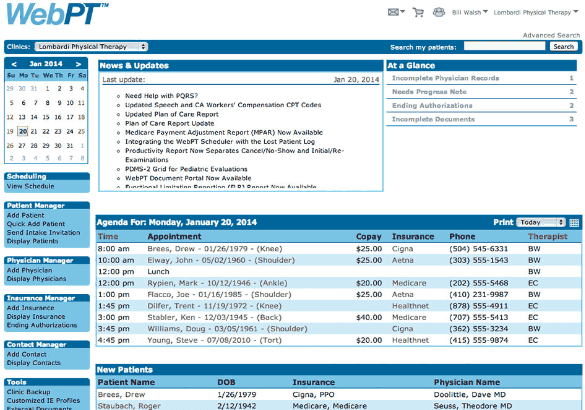Open Display Insurance link

[x=35, y=316]
